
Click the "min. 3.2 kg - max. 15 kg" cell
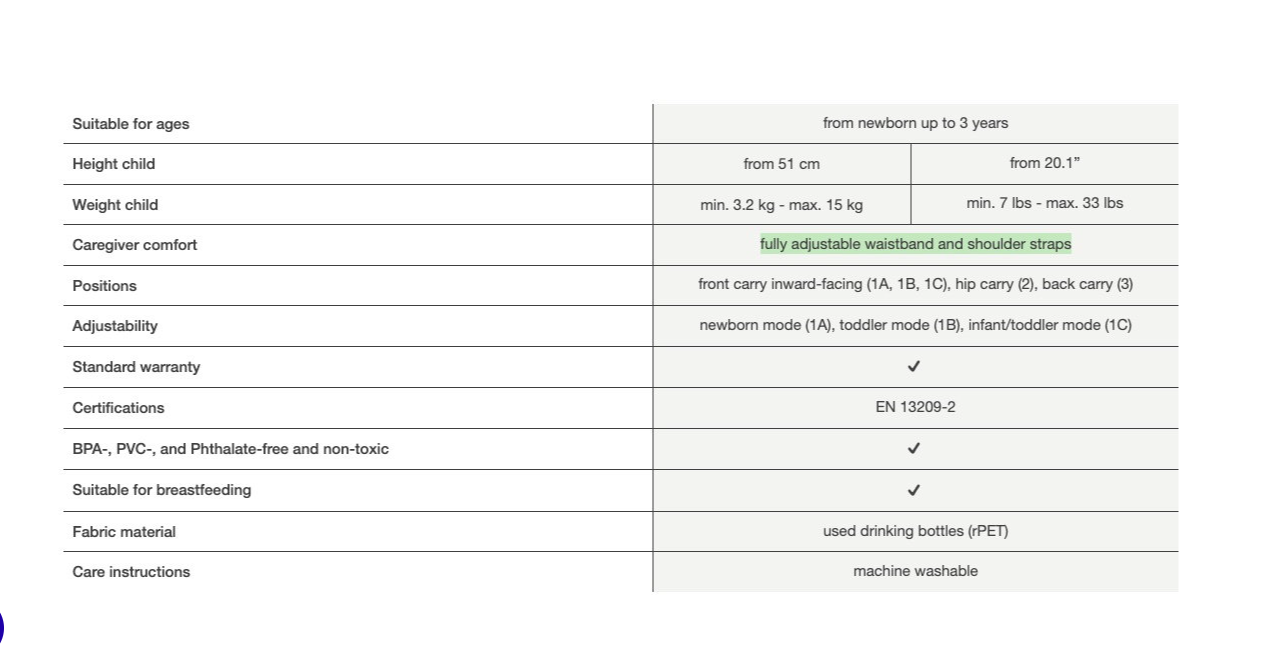781,205
